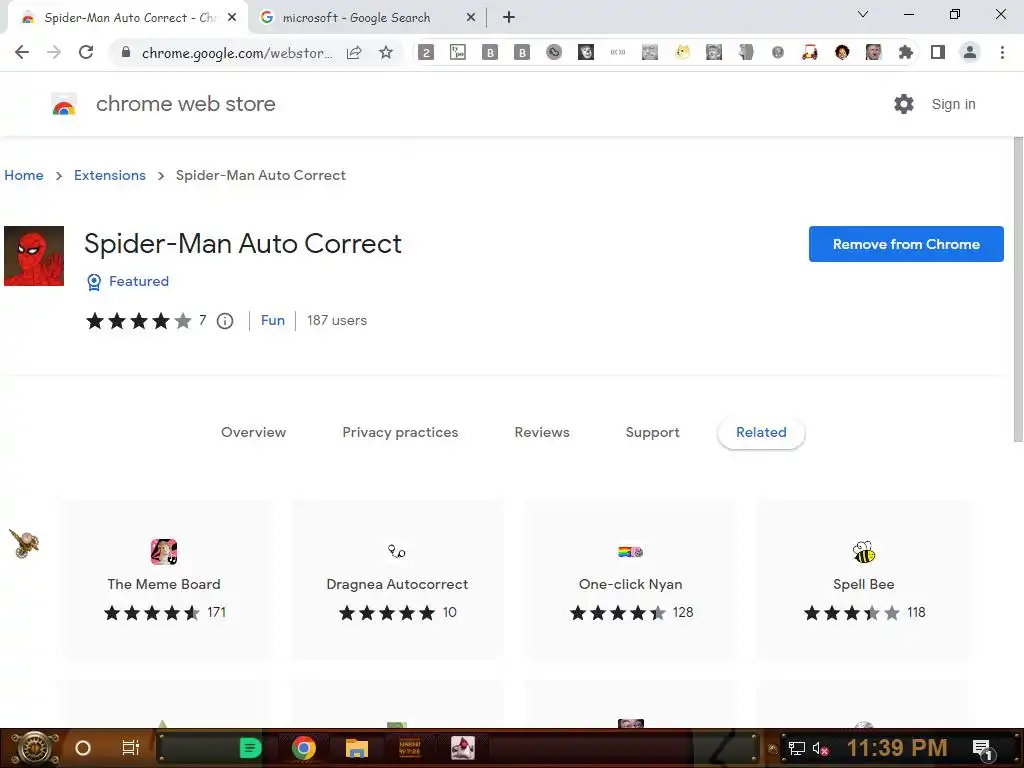Click the Spider-Man extension logo image
The height and width of the screenshot is (768, 1024).
click(x=34, y=256)
